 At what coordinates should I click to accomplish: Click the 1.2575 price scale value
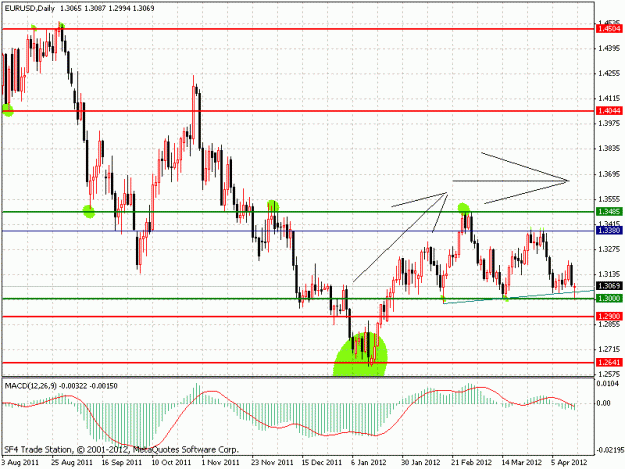pyautogui.click(x=609, y=374)
